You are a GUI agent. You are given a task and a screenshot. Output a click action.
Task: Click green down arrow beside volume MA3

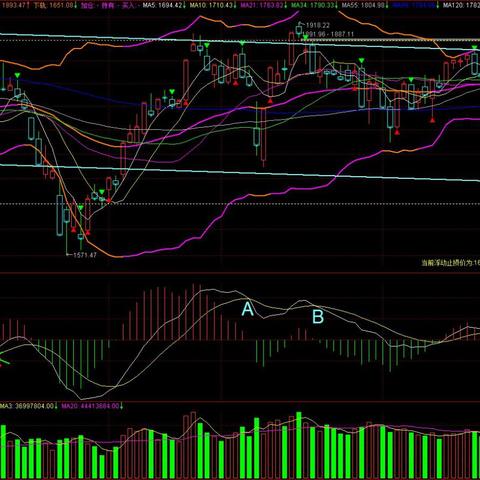pyautogui.click(x=55, y=406)
